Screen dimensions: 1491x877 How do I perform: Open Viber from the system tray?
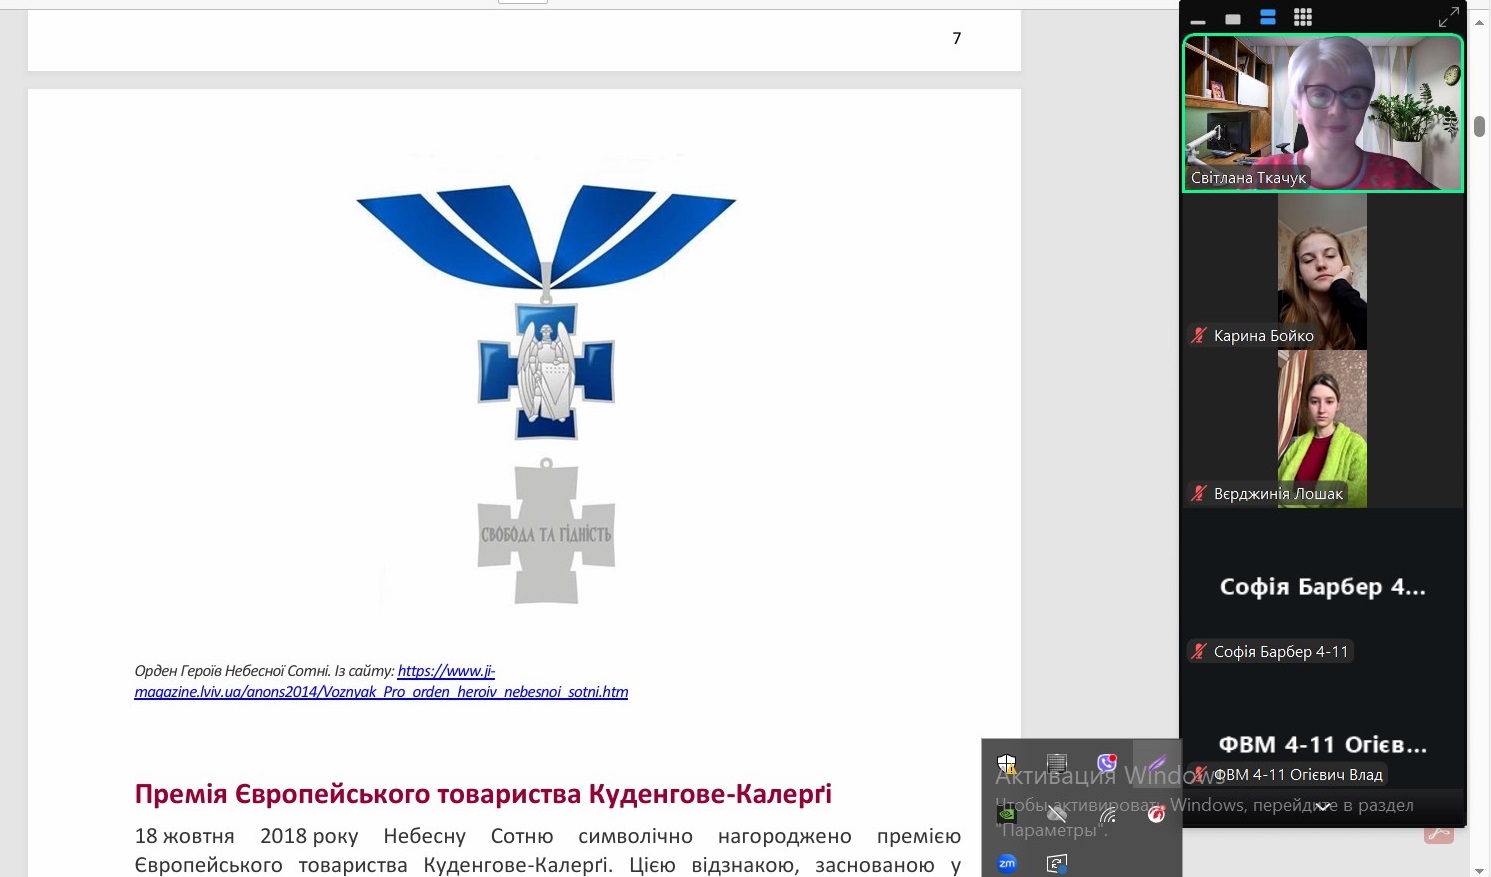click(1106, 764)
